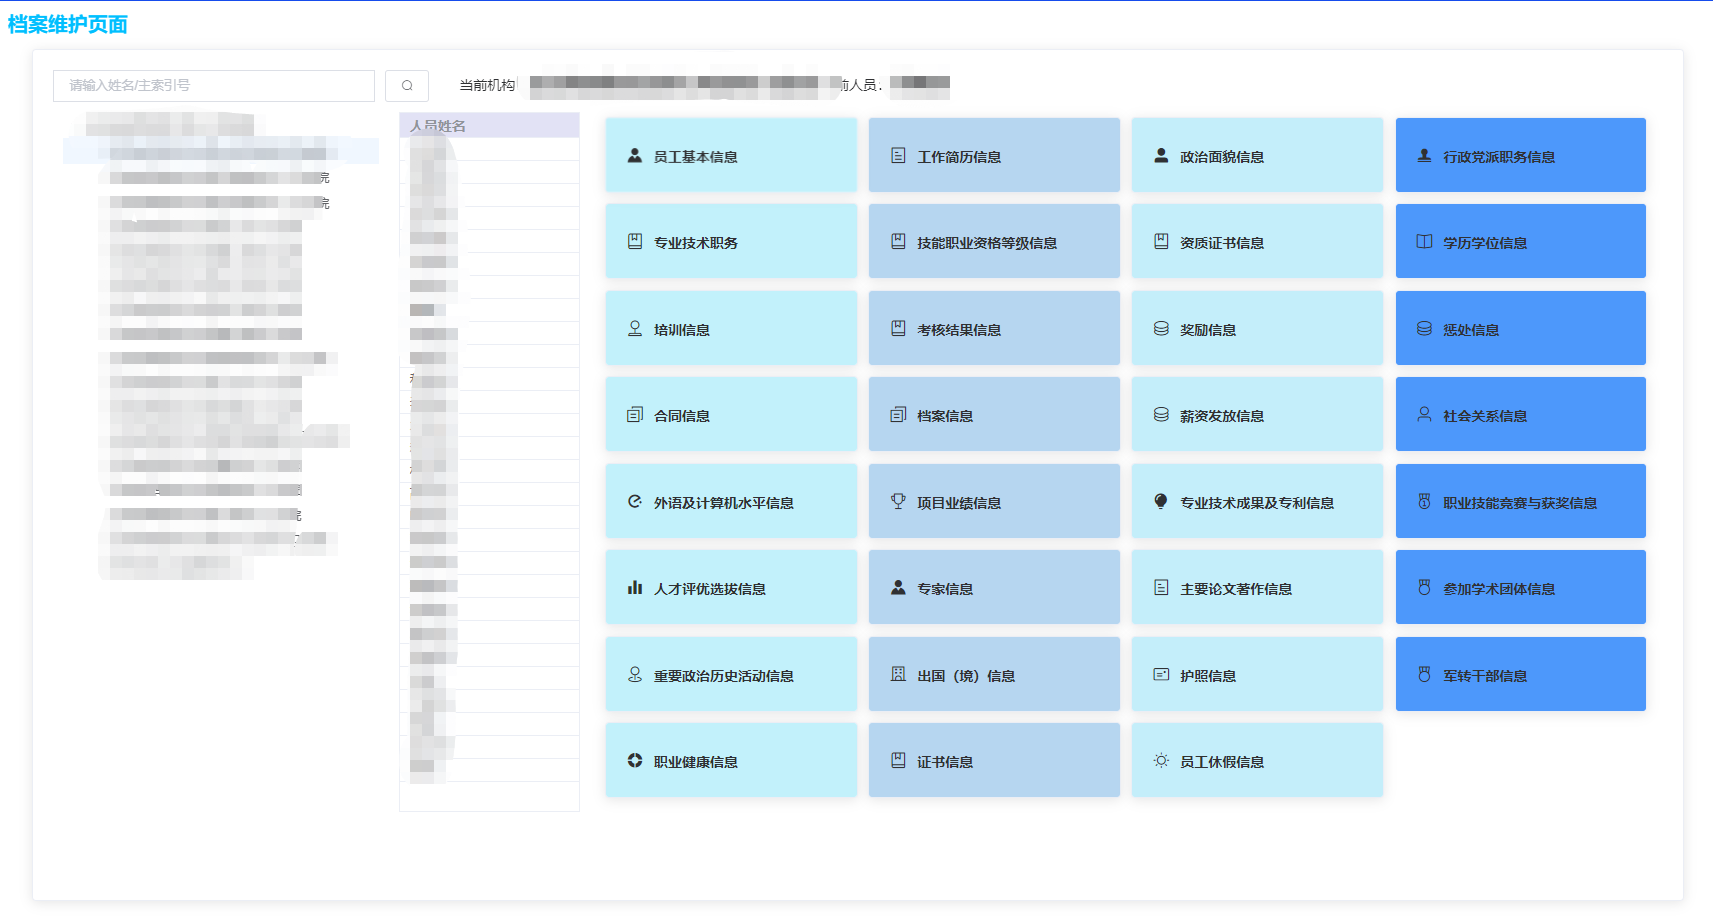Open 档案信息 by its label
Screen dimensions: 1713x920
coord(945,416)
